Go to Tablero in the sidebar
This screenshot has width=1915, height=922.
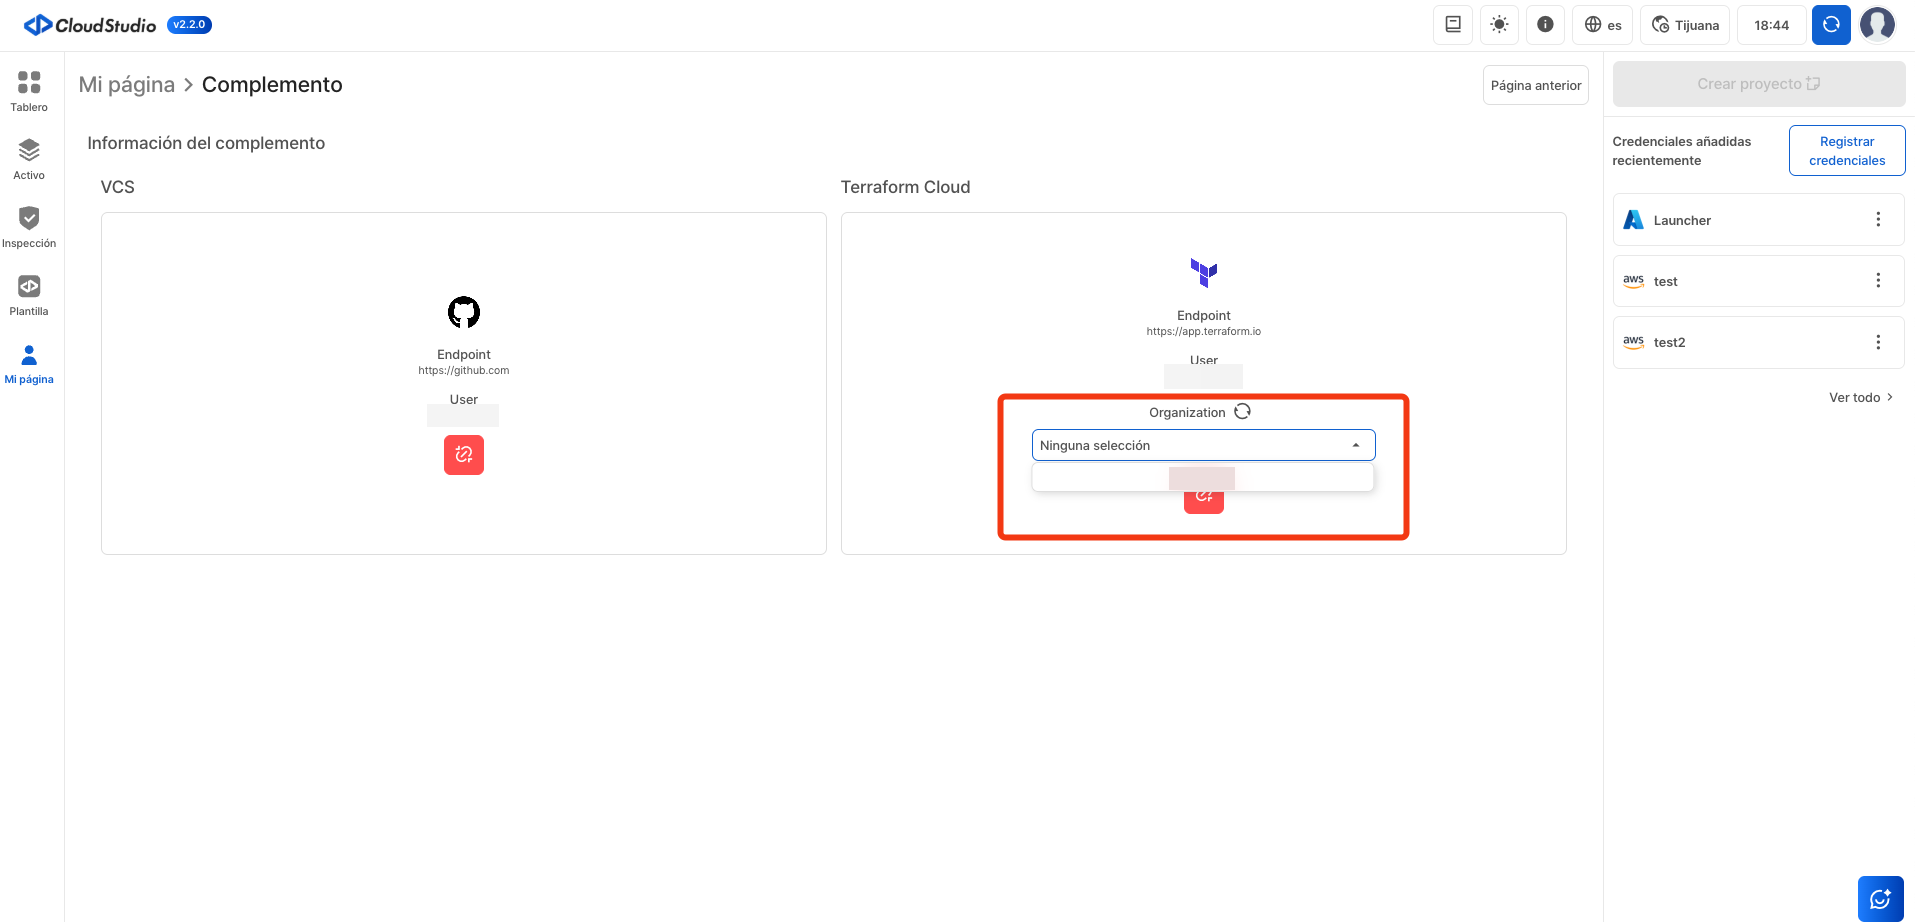29,91
